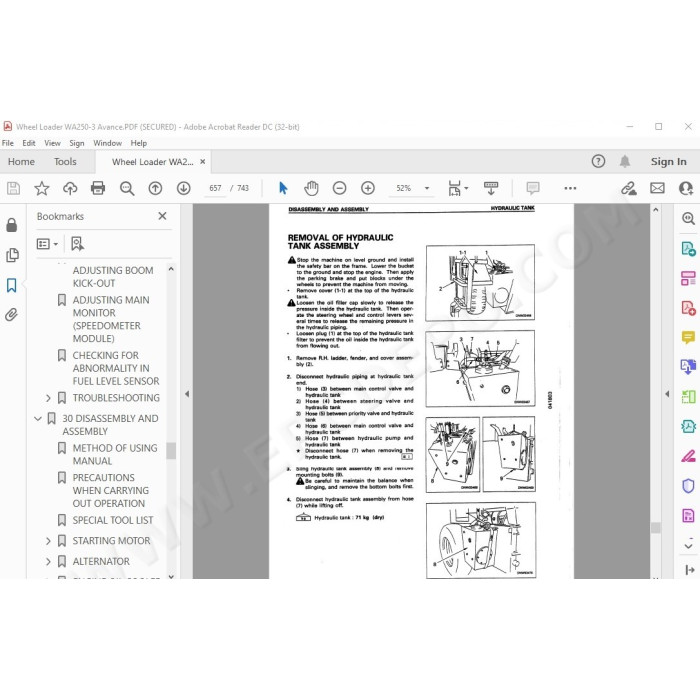Open attachments paperclip panel icon
700x700 pixels.
[x=12, y=315]
